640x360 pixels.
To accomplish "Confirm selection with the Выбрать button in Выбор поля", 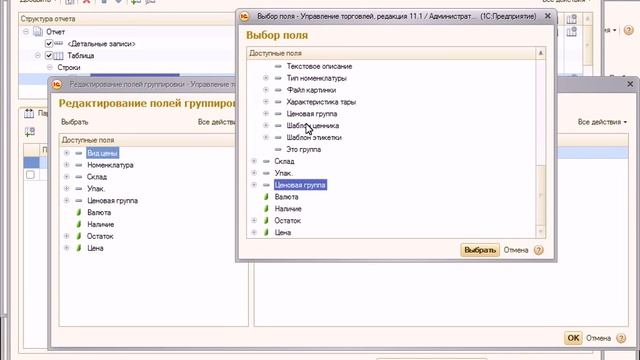I will tap(480, 250).
